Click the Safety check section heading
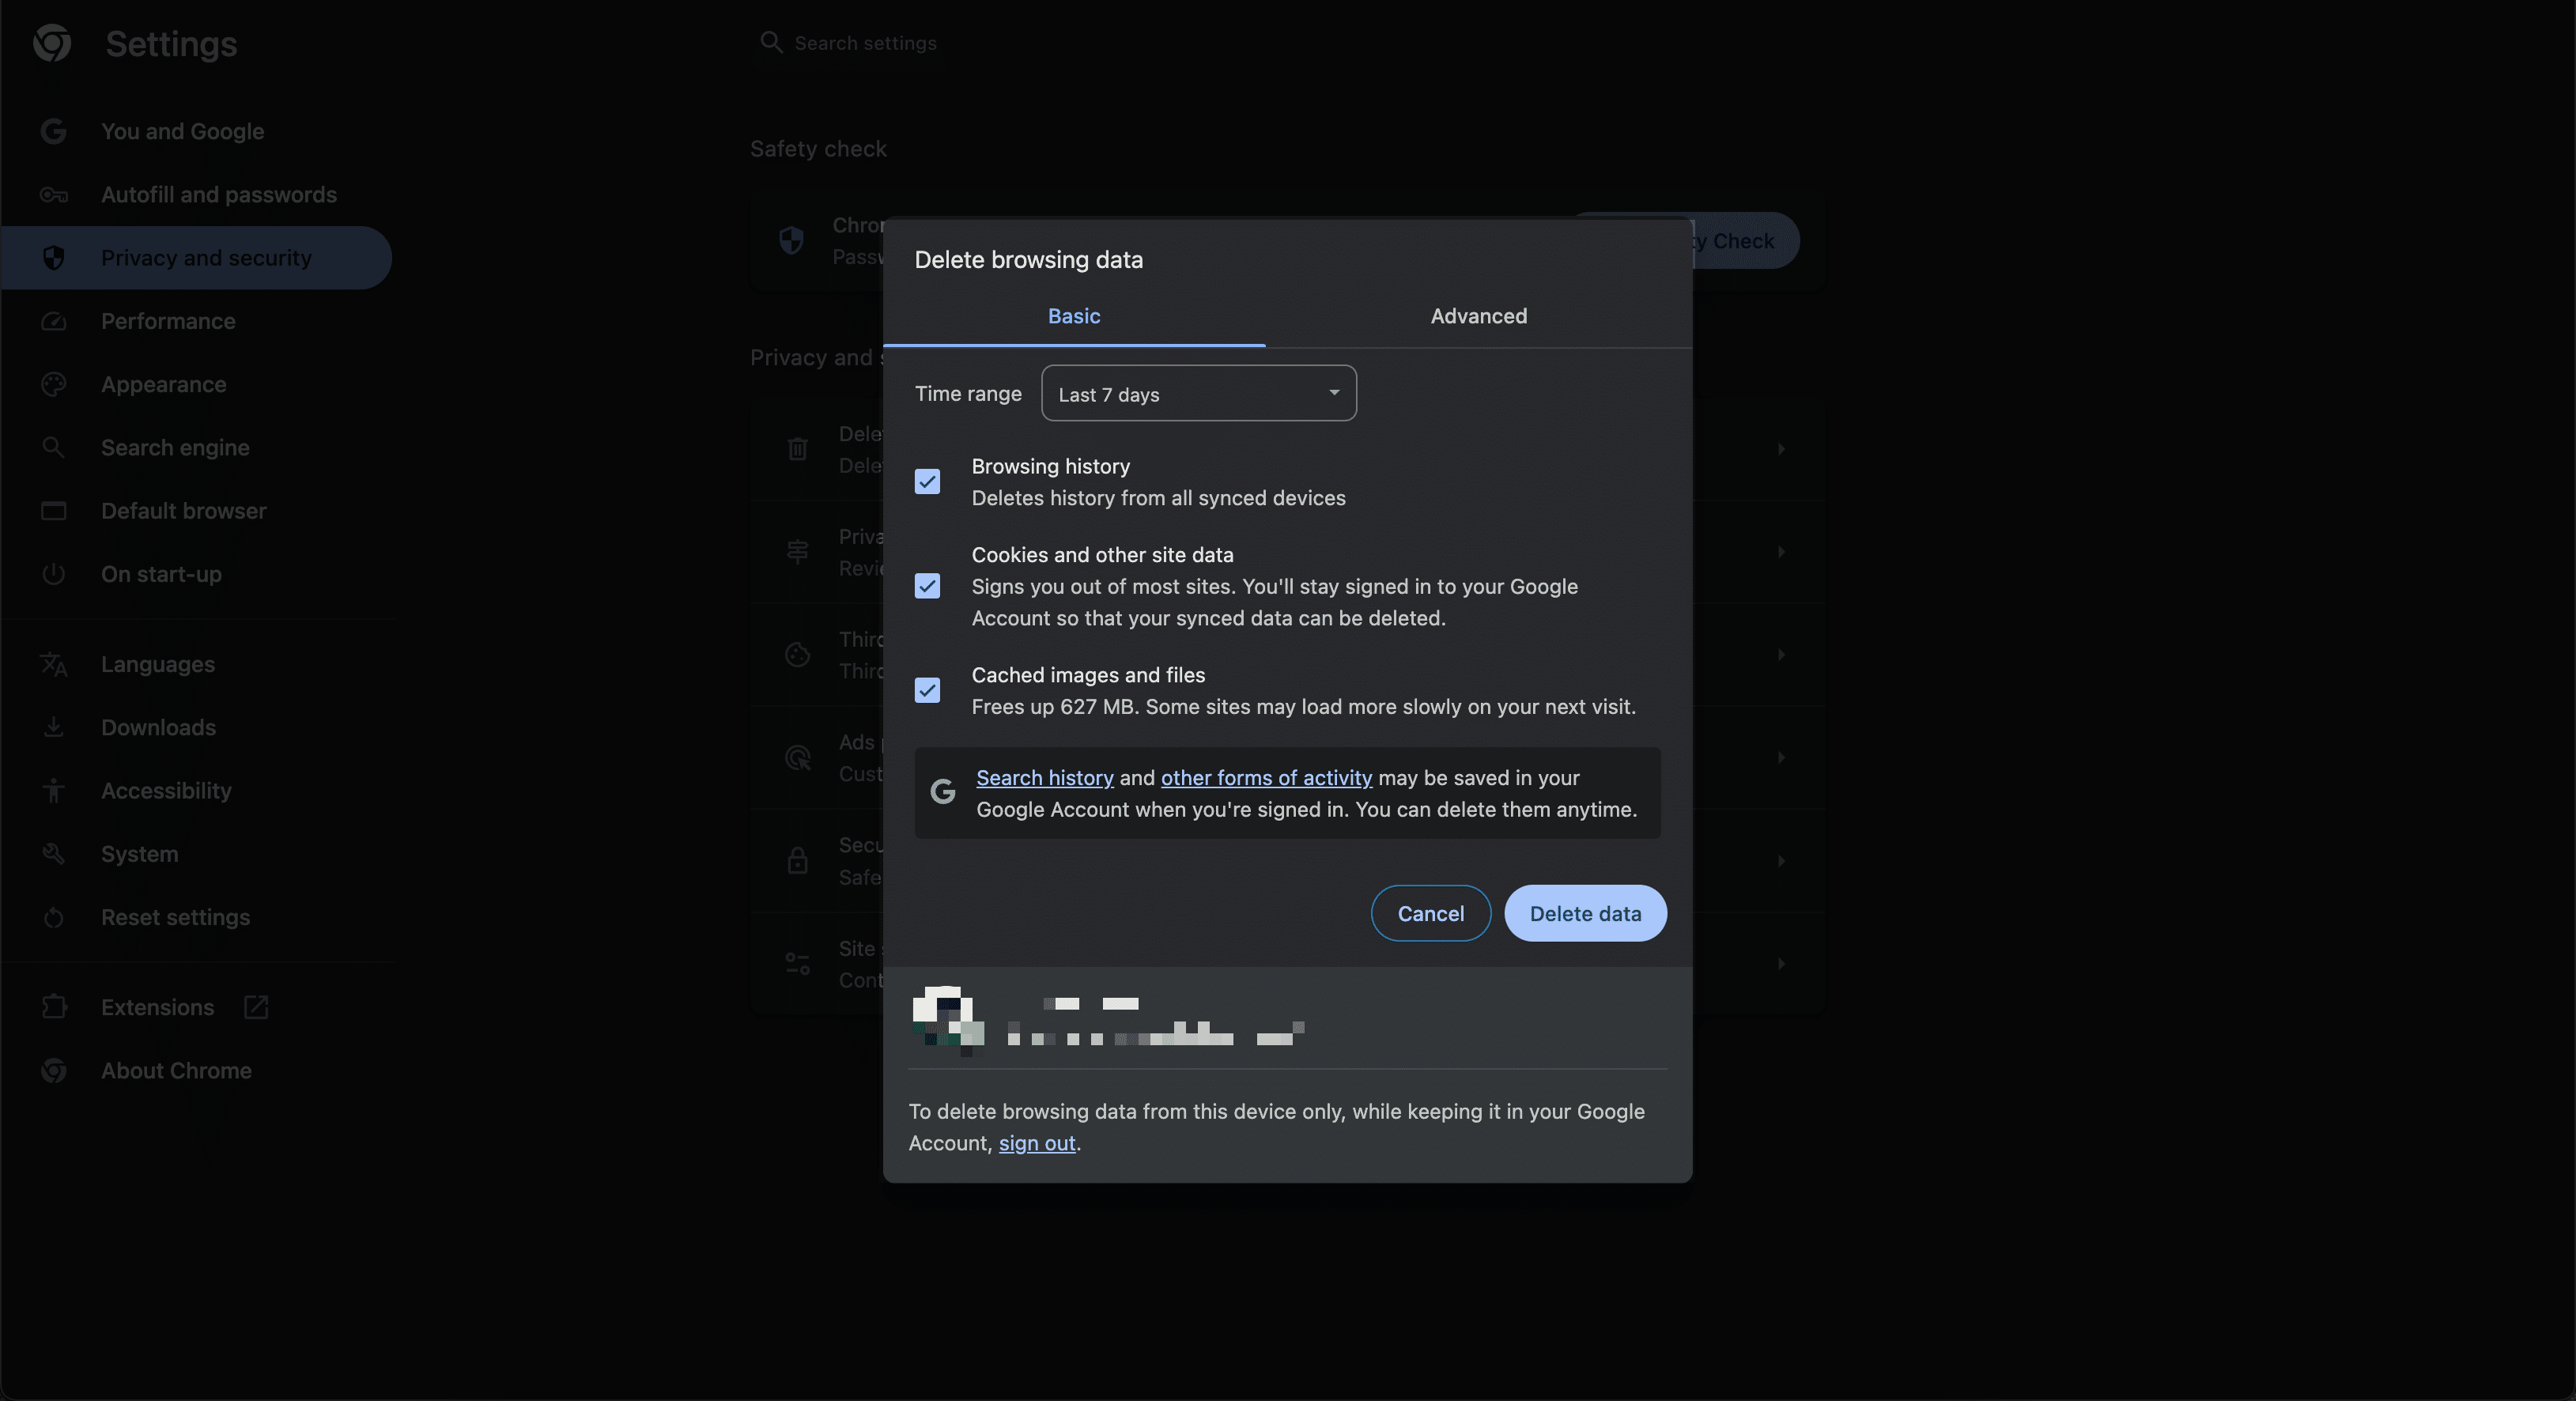The image size is (2576, 1401). 818,148
